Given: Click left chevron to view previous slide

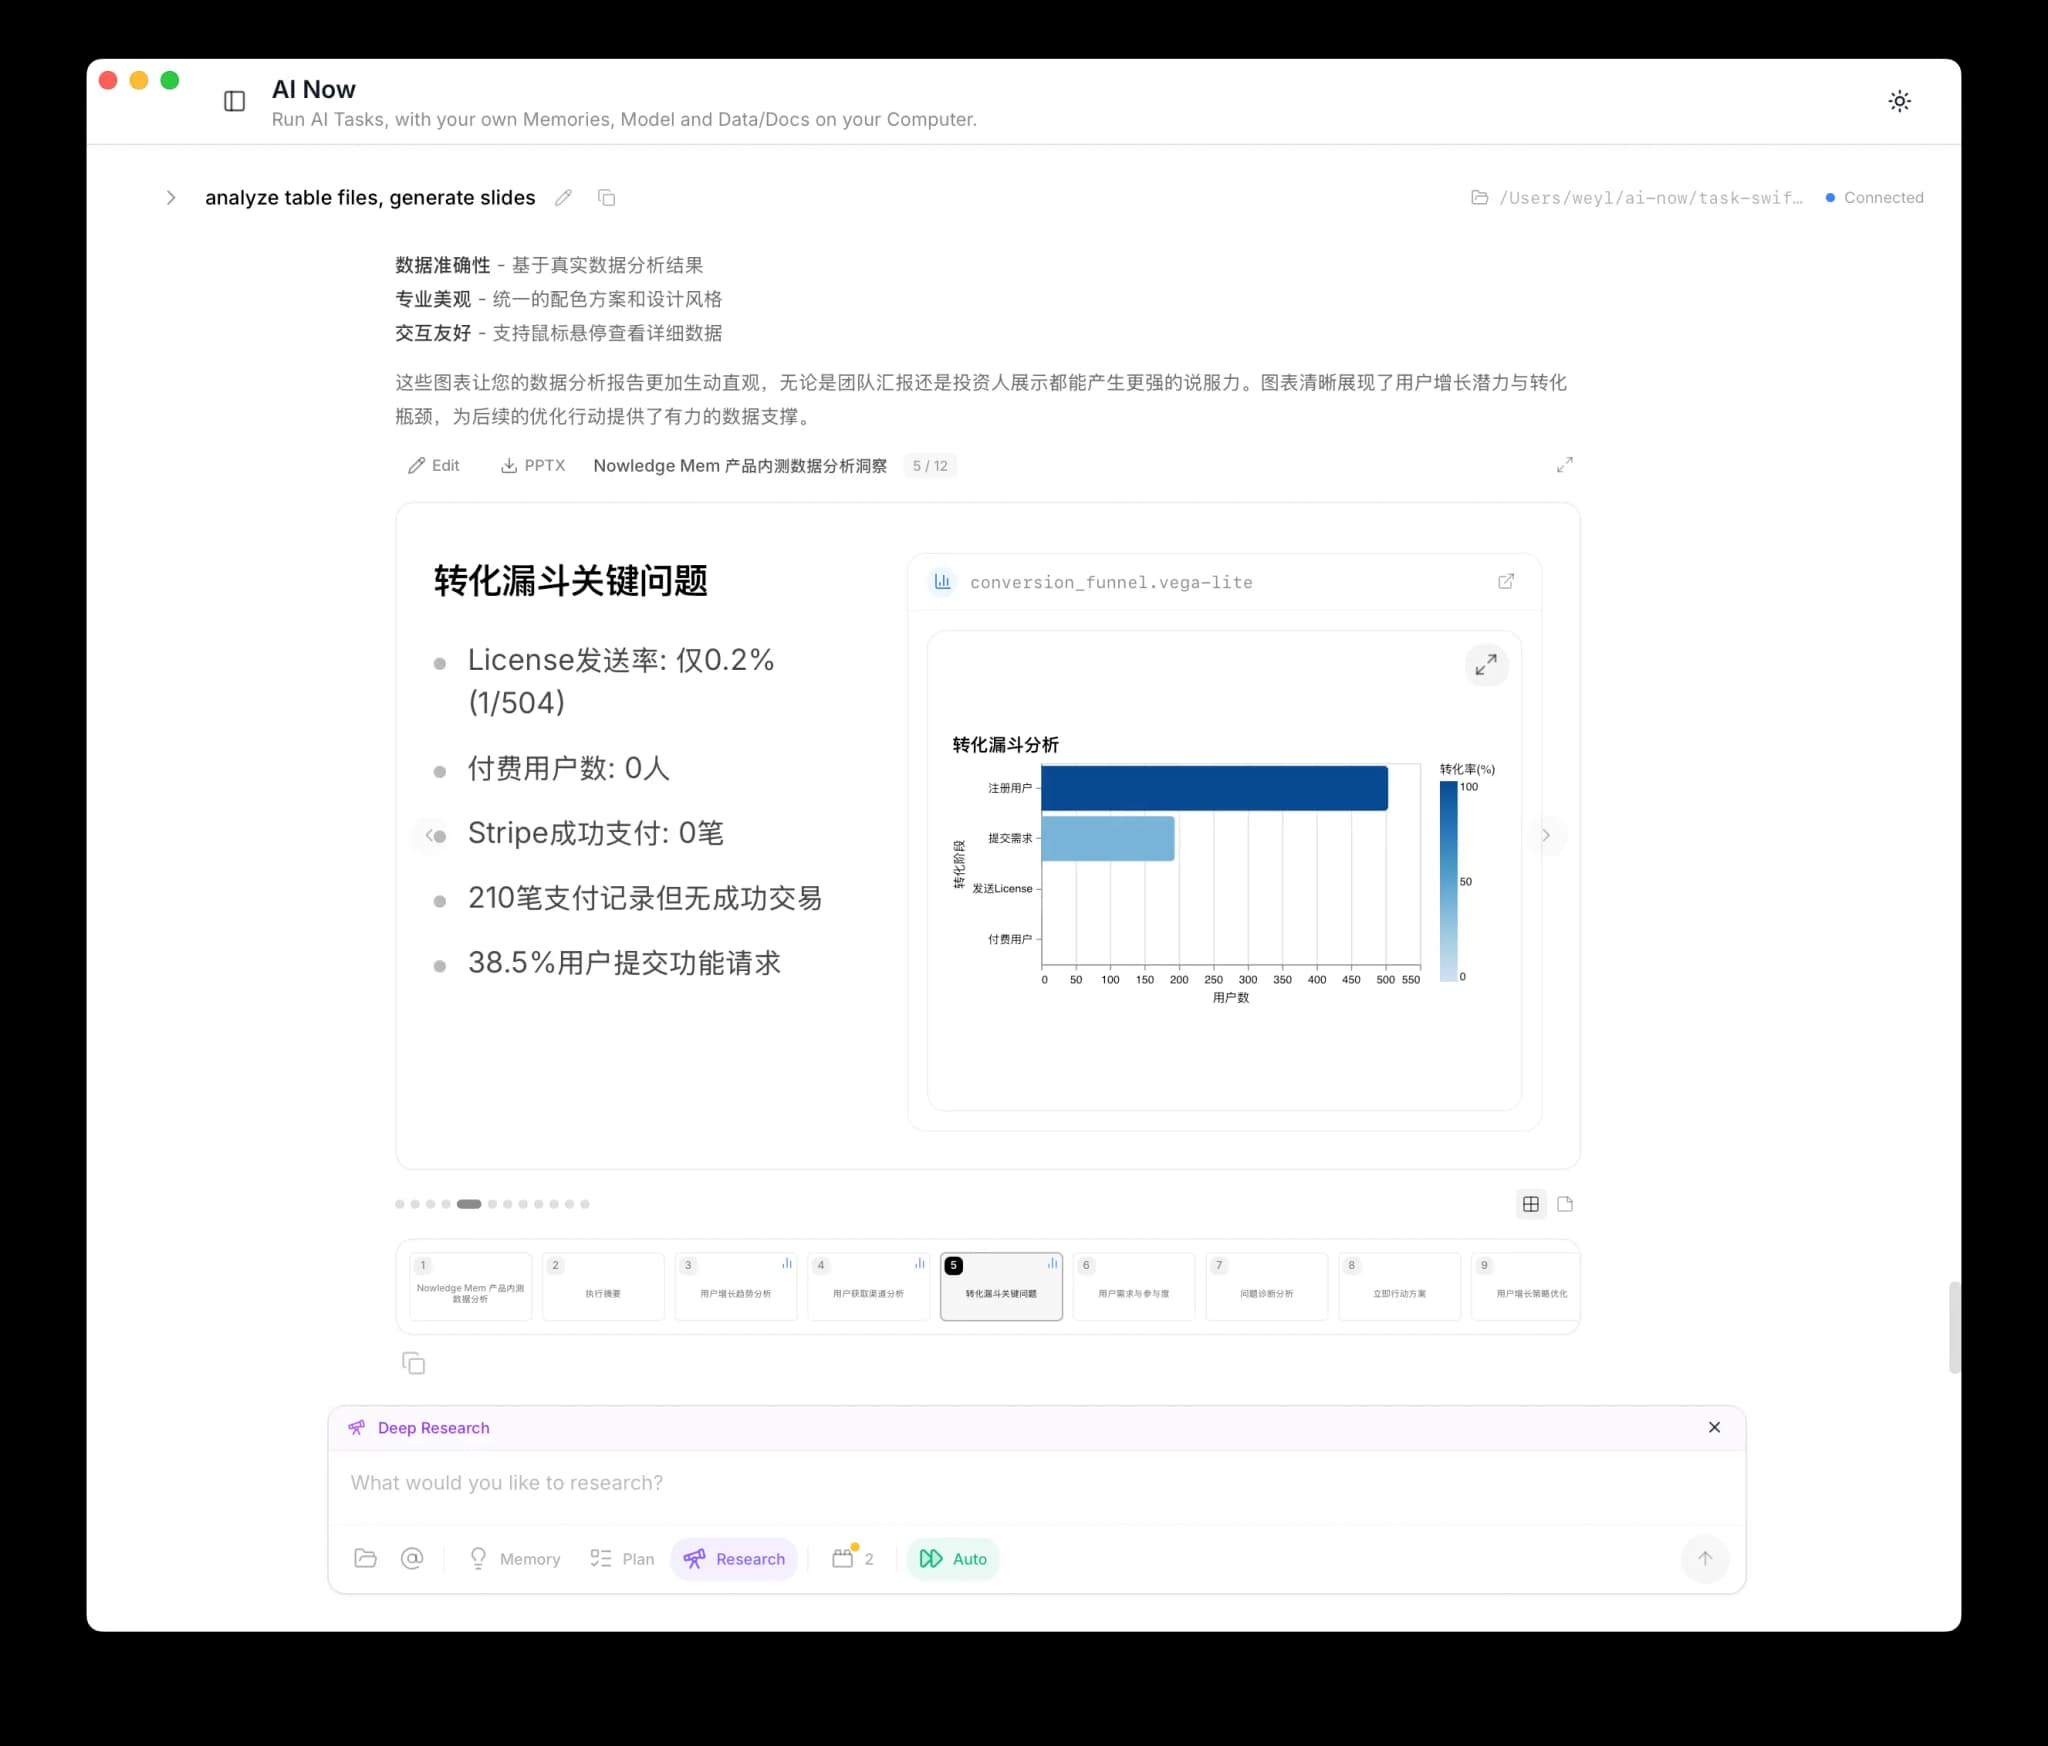Looking at the screenshot, I should pyautogui.click(x=432, y=835).
